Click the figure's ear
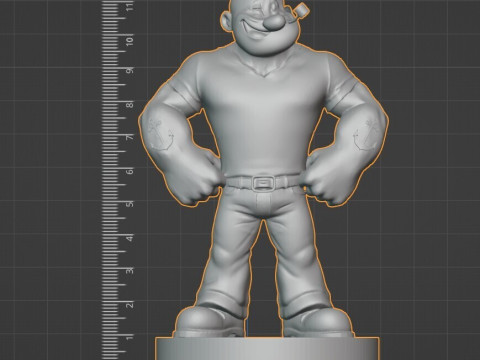Viewport: 480px width, 360px height. pos(227,21)
